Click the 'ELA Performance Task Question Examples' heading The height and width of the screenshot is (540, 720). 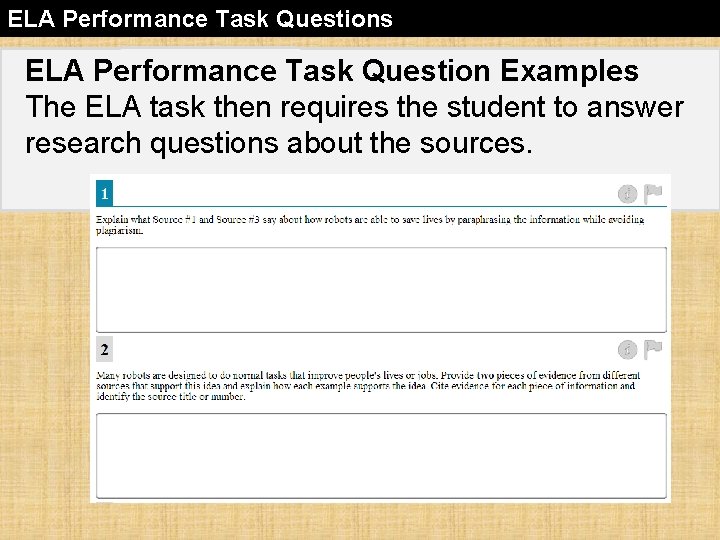pyautogui.click(x=332, y=71)
